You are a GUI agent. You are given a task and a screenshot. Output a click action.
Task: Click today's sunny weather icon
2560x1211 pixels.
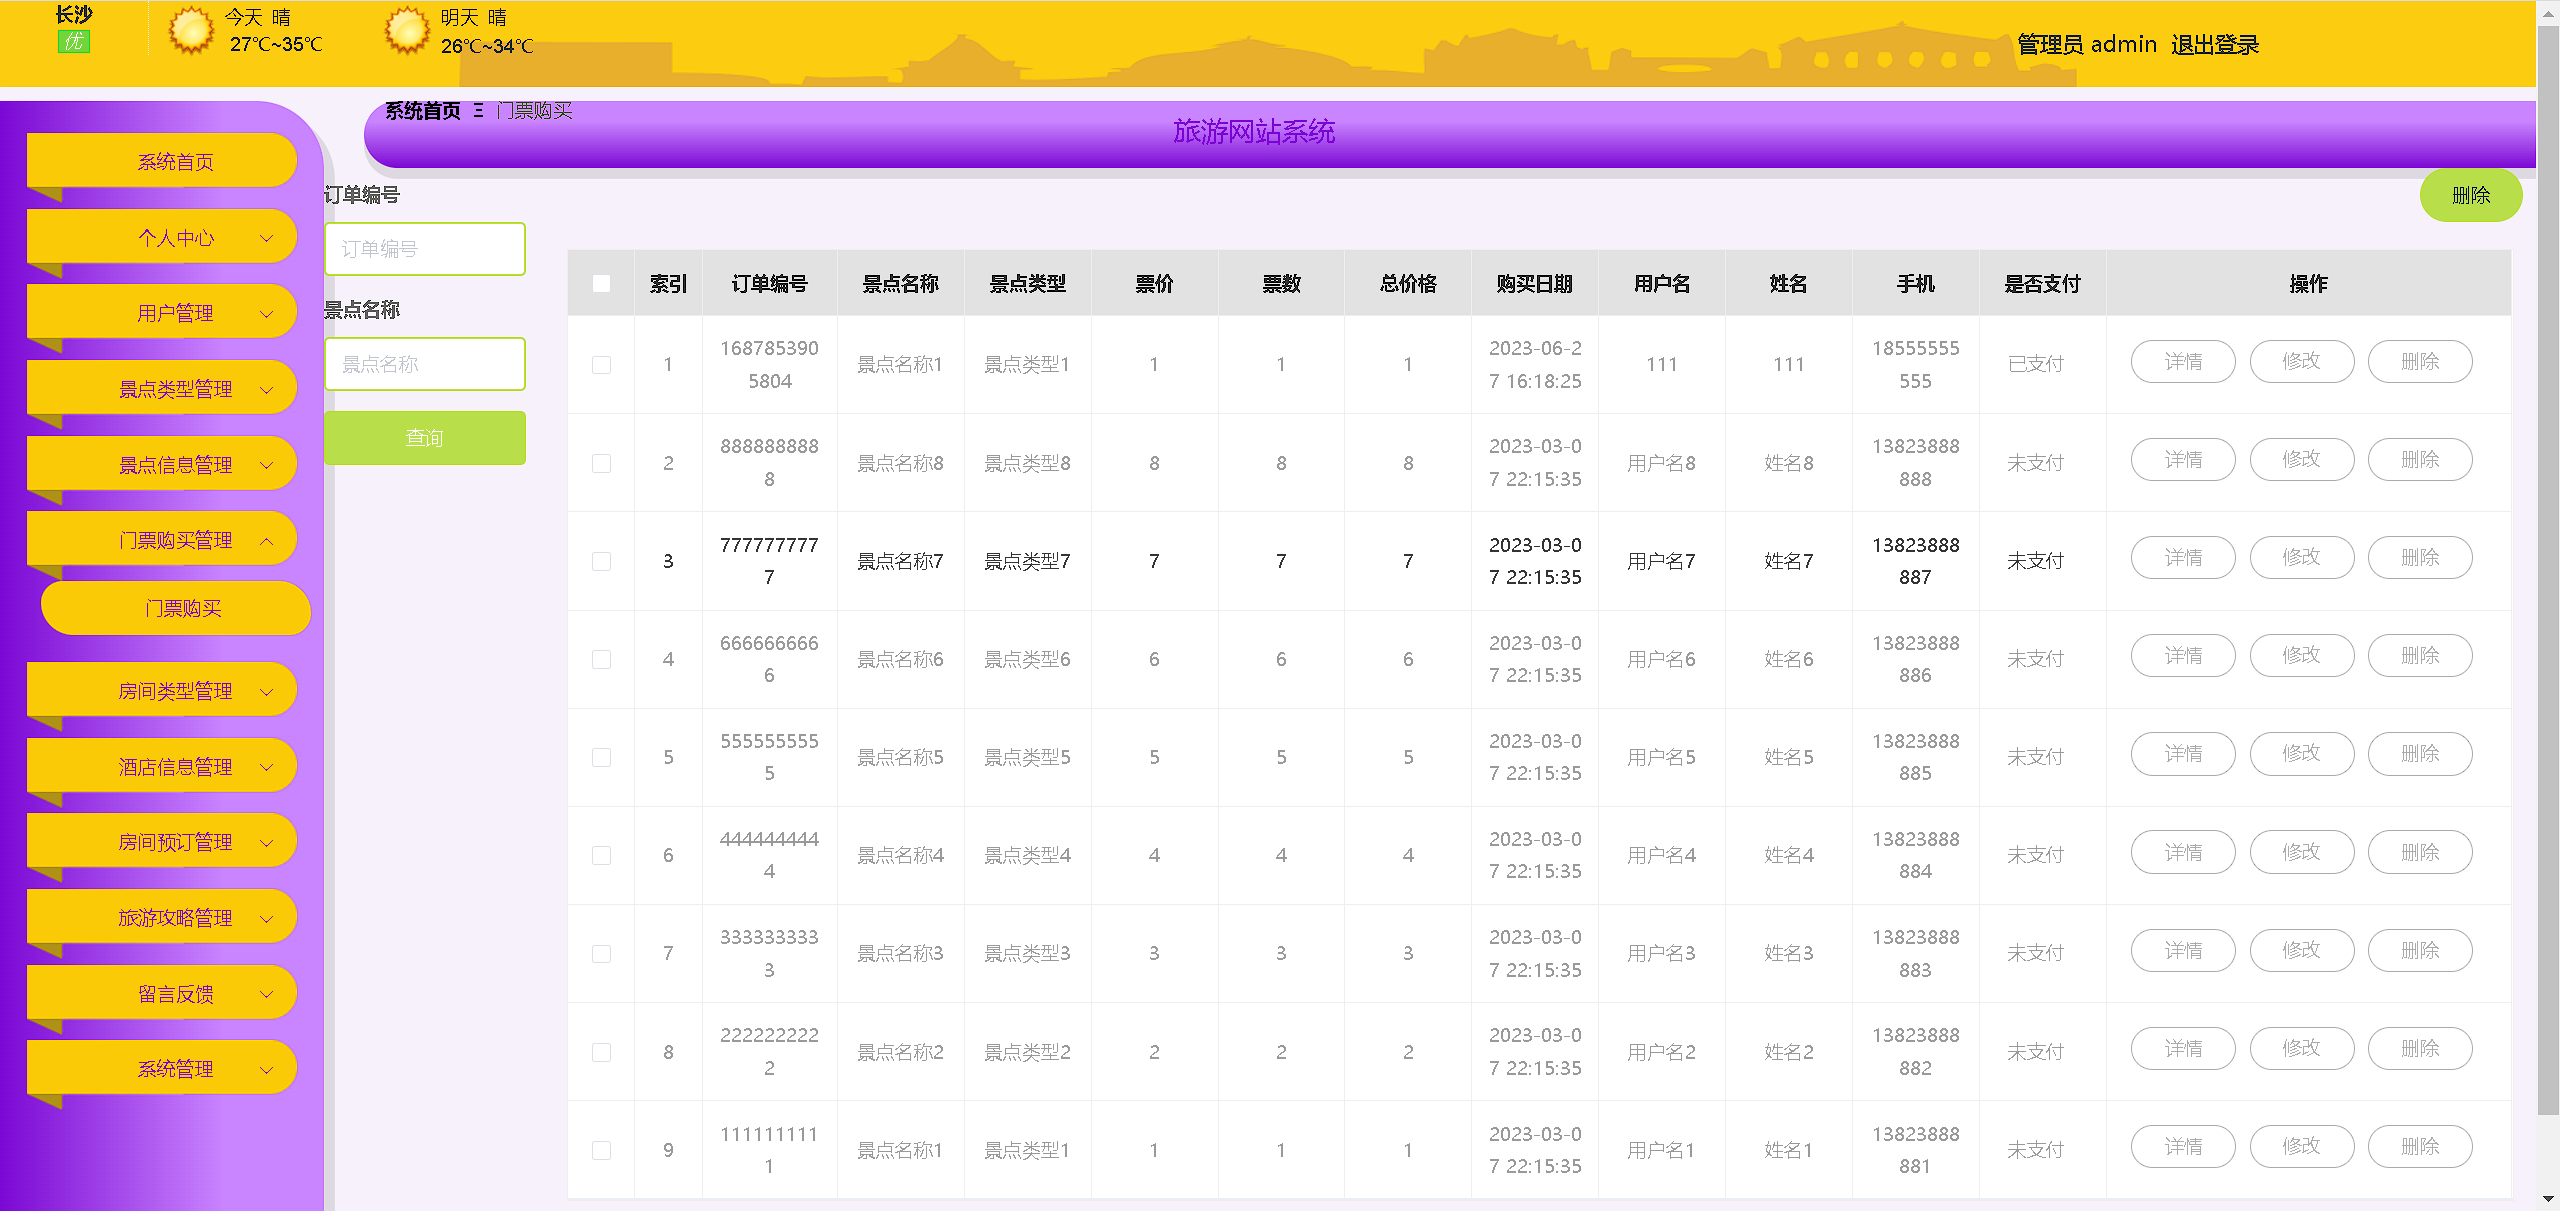pyautogui.click(x=190, y=30)
